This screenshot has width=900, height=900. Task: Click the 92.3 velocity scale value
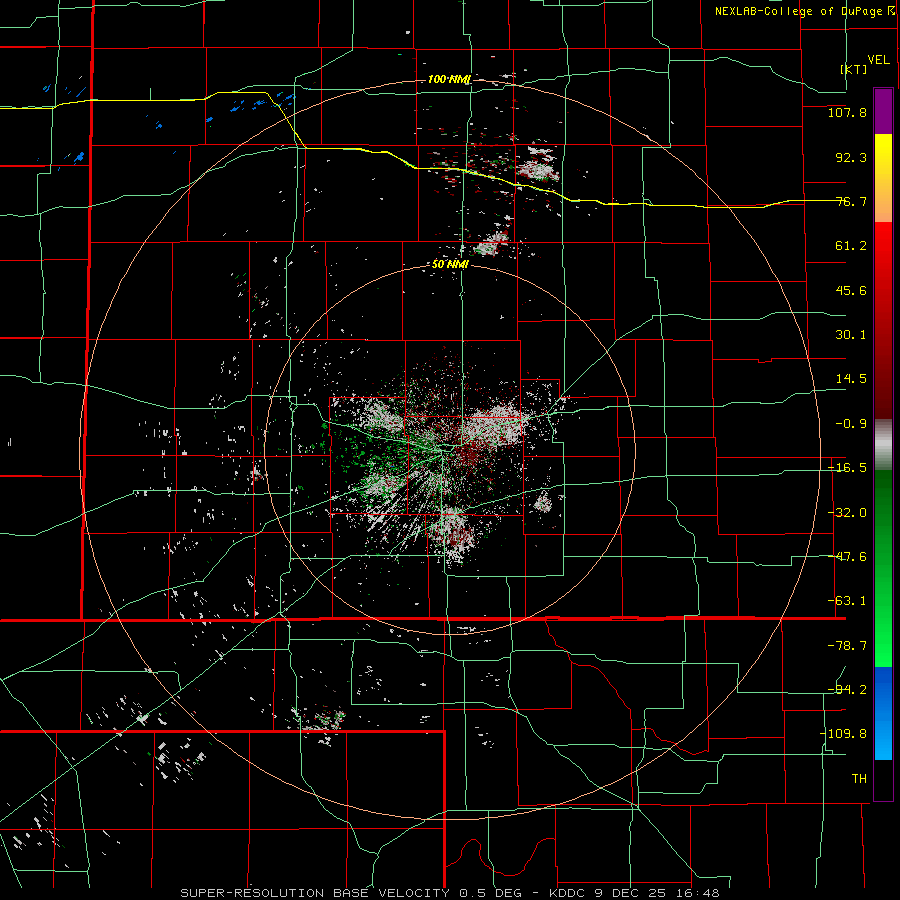coord(851,157)
